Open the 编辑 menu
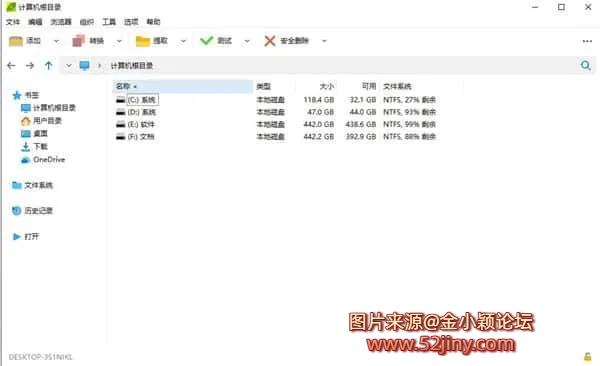The width and height of the screenshot is (600, 366). tap(35, 22)
